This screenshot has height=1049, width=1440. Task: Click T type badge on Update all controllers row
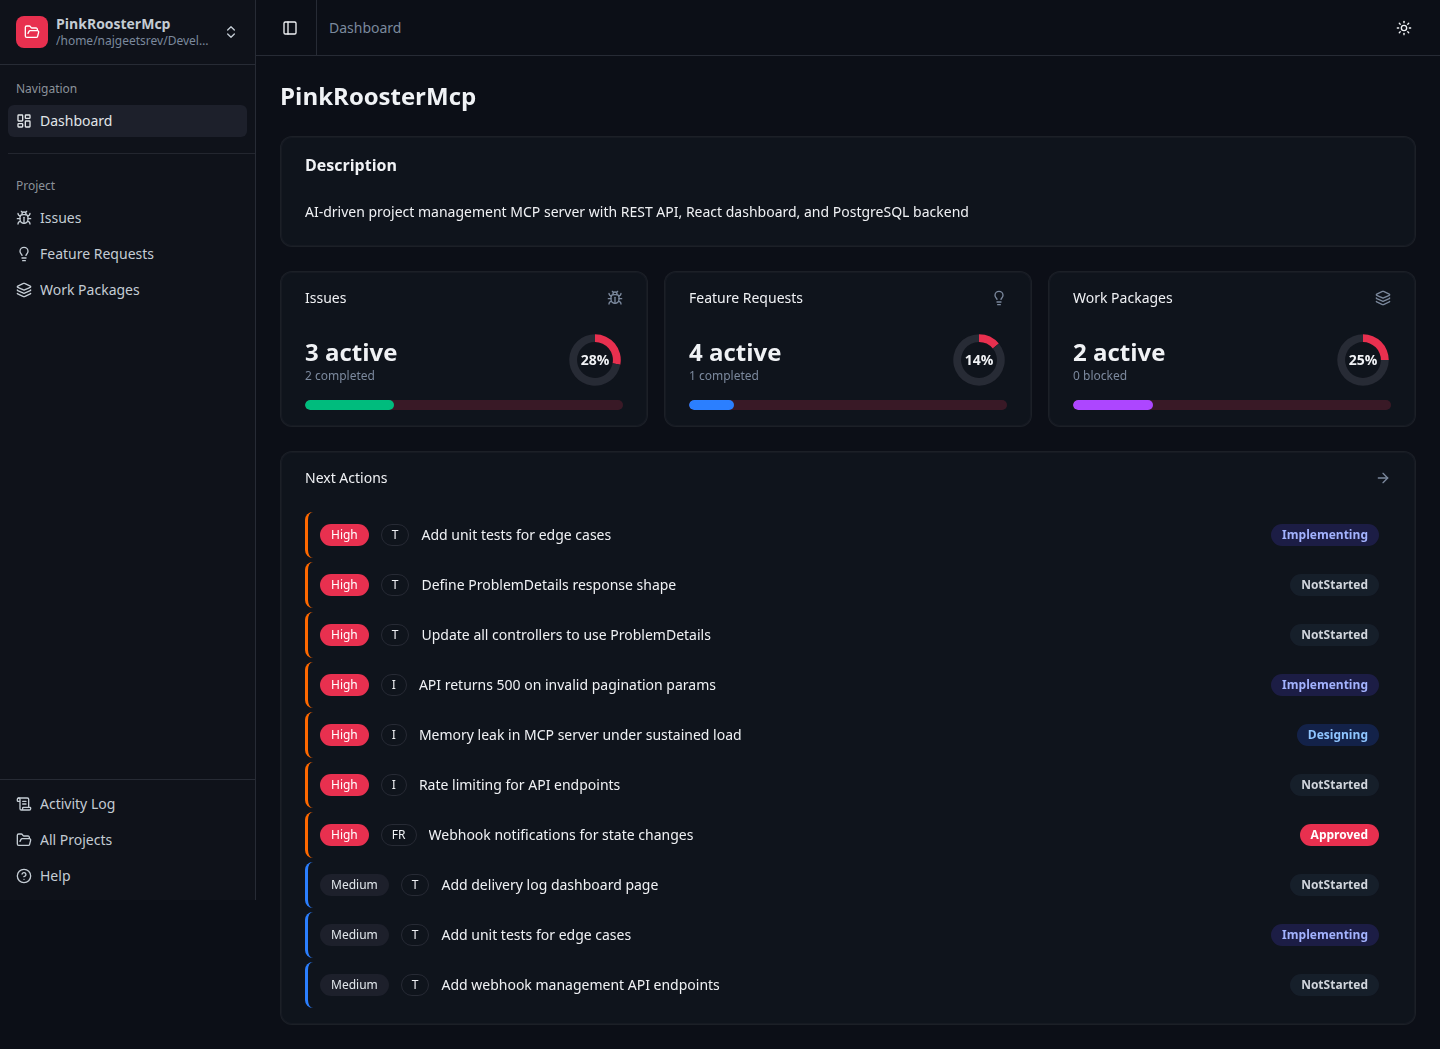click(x=395, y=635)
